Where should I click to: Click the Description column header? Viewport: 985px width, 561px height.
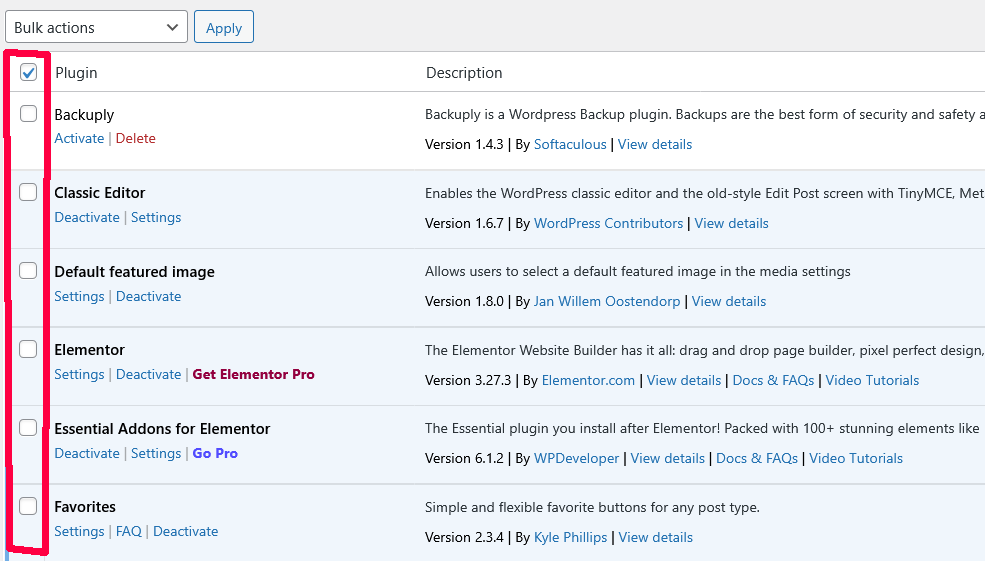[464, 73]
